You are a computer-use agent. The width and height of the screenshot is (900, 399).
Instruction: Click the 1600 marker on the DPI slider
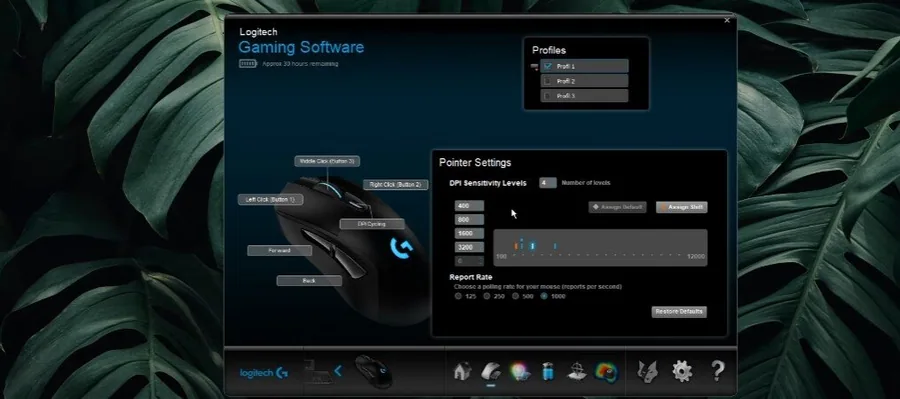533,246
